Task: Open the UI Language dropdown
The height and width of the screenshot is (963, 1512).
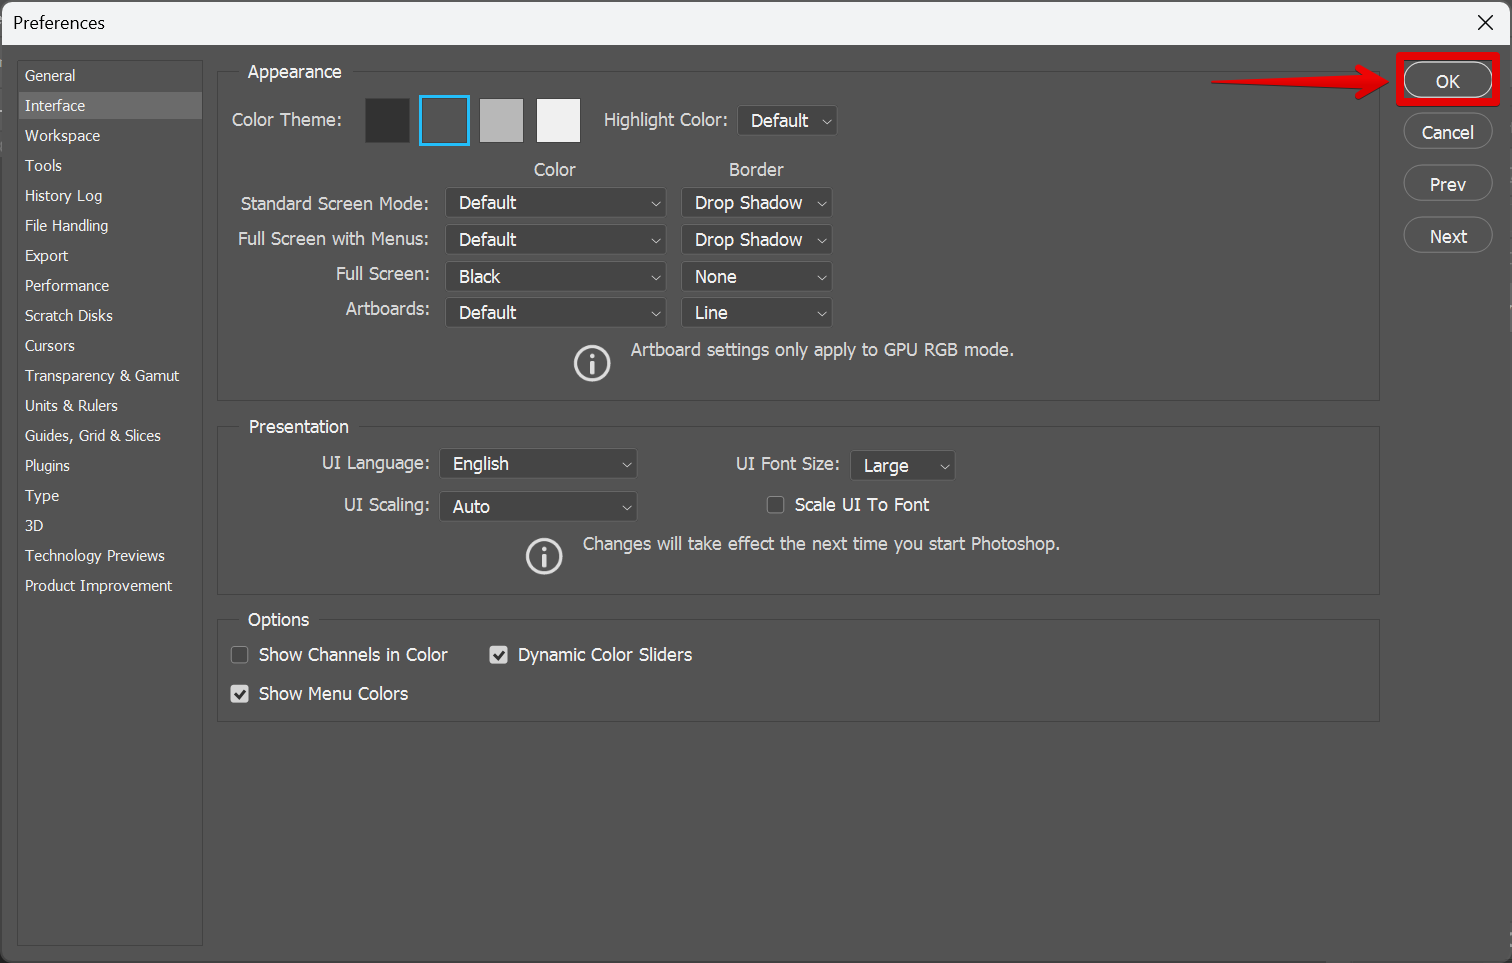Action: coord(538,464)
